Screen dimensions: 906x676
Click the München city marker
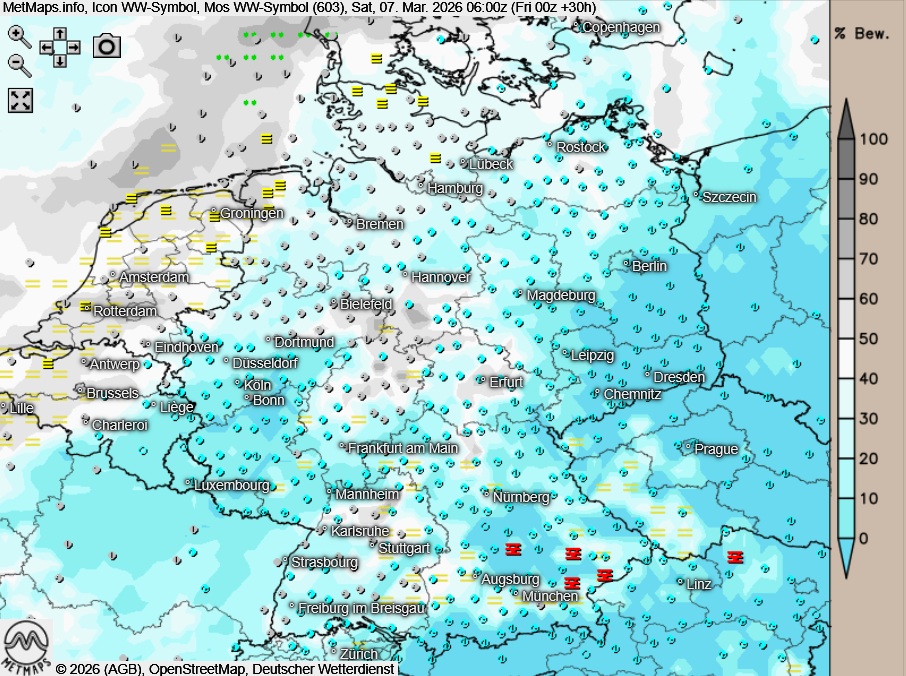[516, 594]
